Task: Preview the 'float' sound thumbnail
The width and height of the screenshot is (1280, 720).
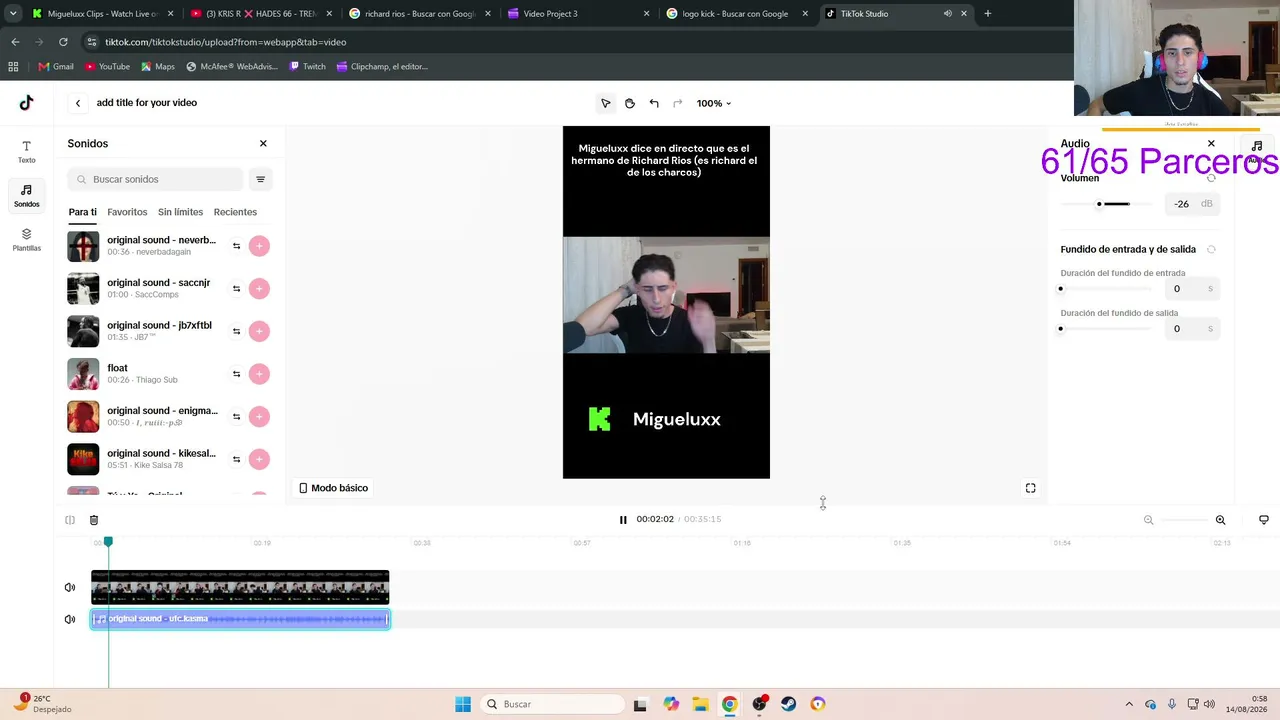Action: pyautogui.click(x=83, y=374)
